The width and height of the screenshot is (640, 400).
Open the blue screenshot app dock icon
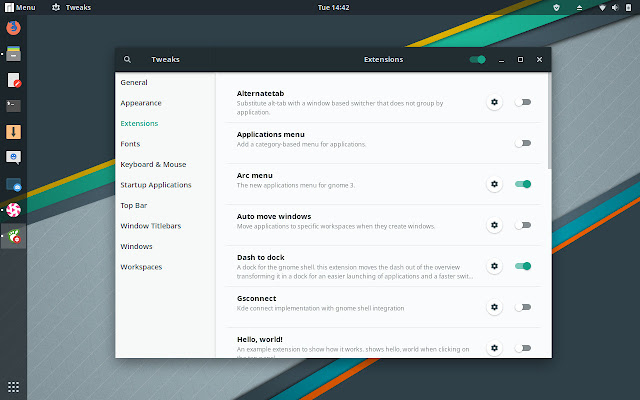click(x=13, y=184)
